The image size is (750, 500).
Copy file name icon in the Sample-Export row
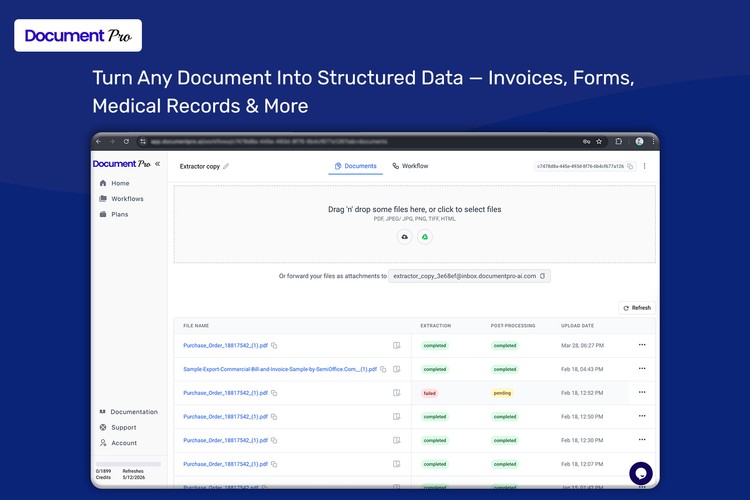click(x=383, y=369)
